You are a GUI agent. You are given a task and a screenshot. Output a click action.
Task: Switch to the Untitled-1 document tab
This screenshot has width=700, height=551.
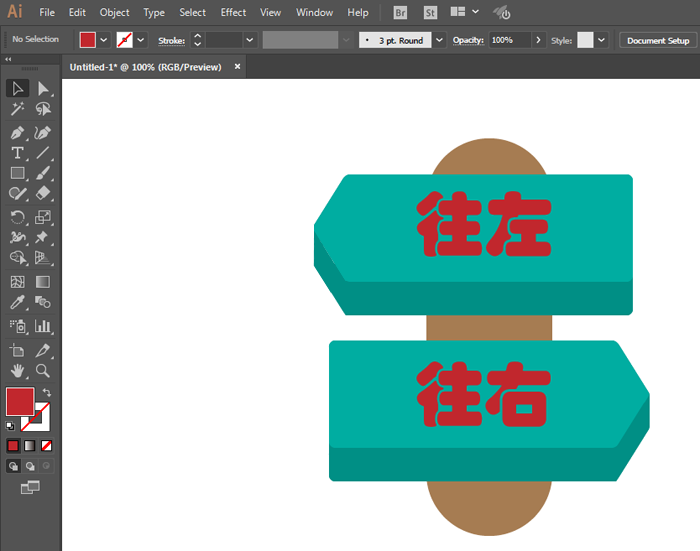tap(146, 67)
